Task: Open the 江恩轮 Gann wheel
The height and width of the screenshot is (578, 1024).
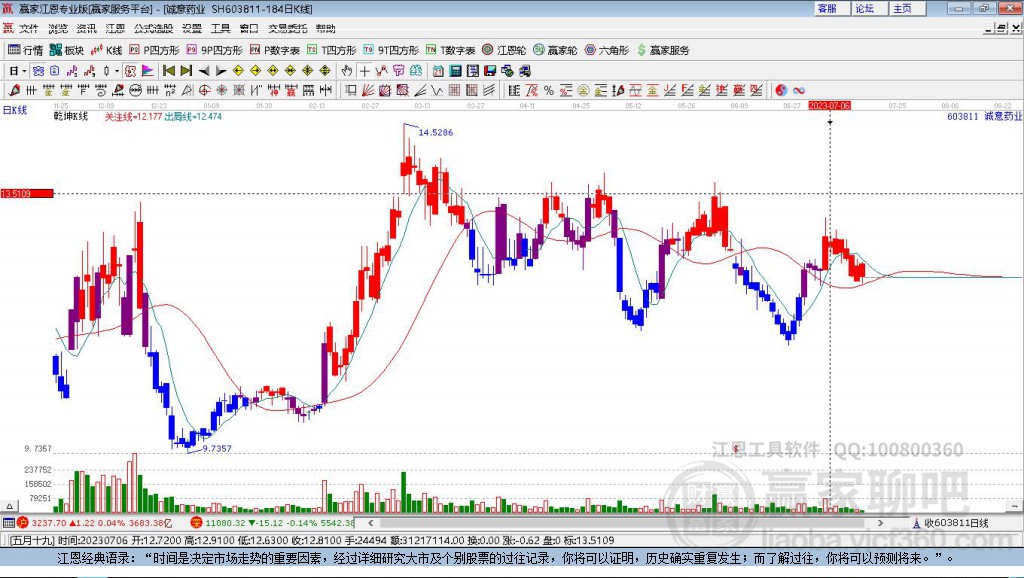Action: pyautogui.click(x=504, y=50)
